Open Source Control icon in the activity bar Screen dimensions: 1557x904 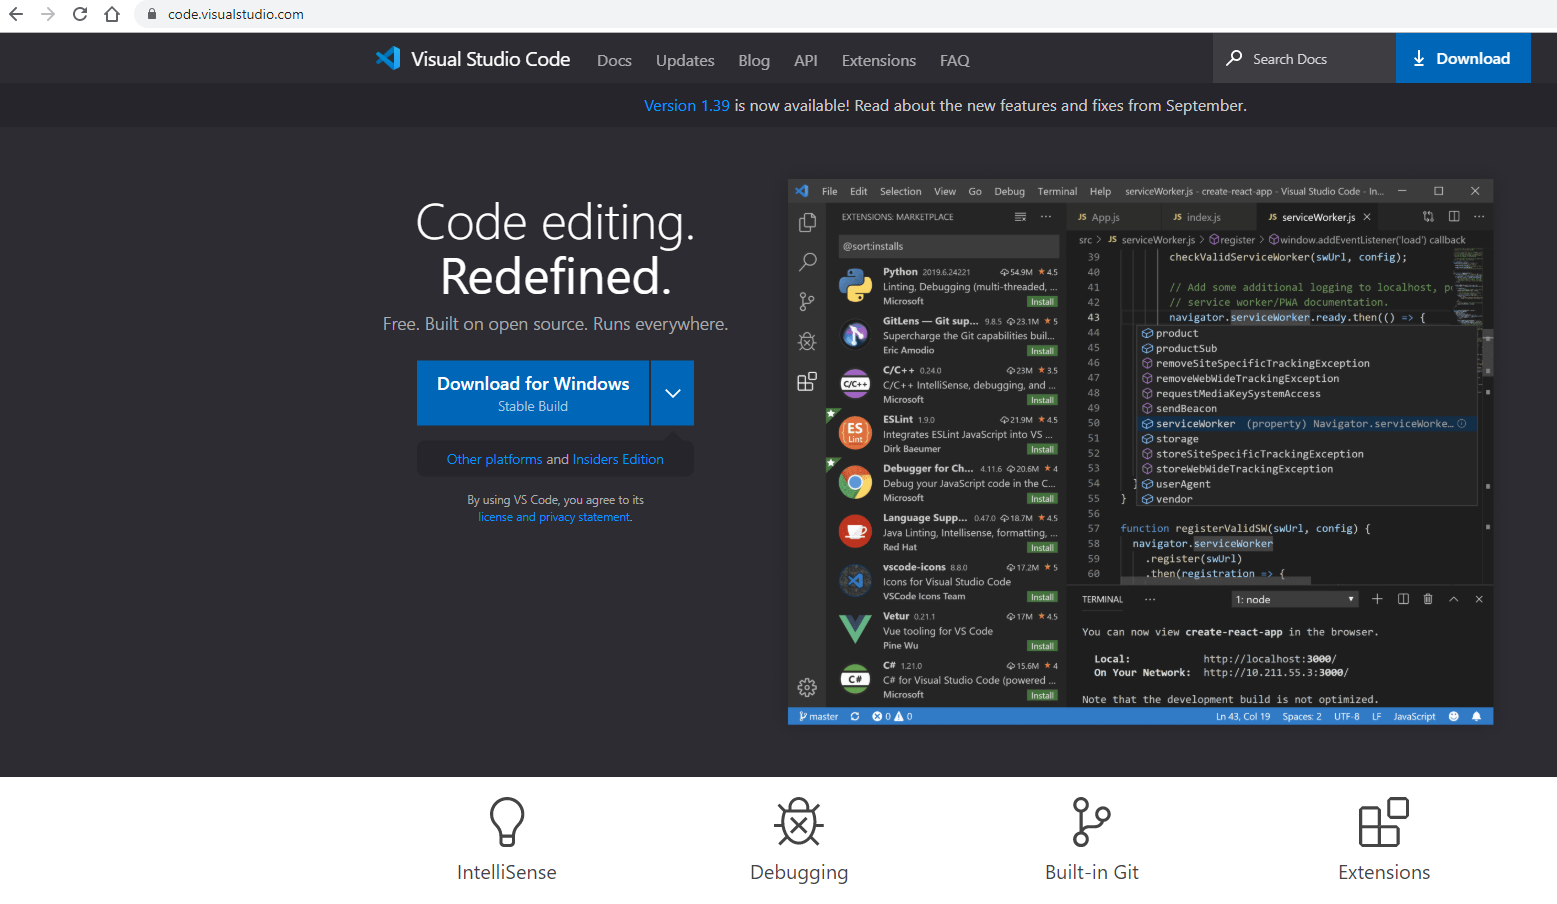point(807,301)
